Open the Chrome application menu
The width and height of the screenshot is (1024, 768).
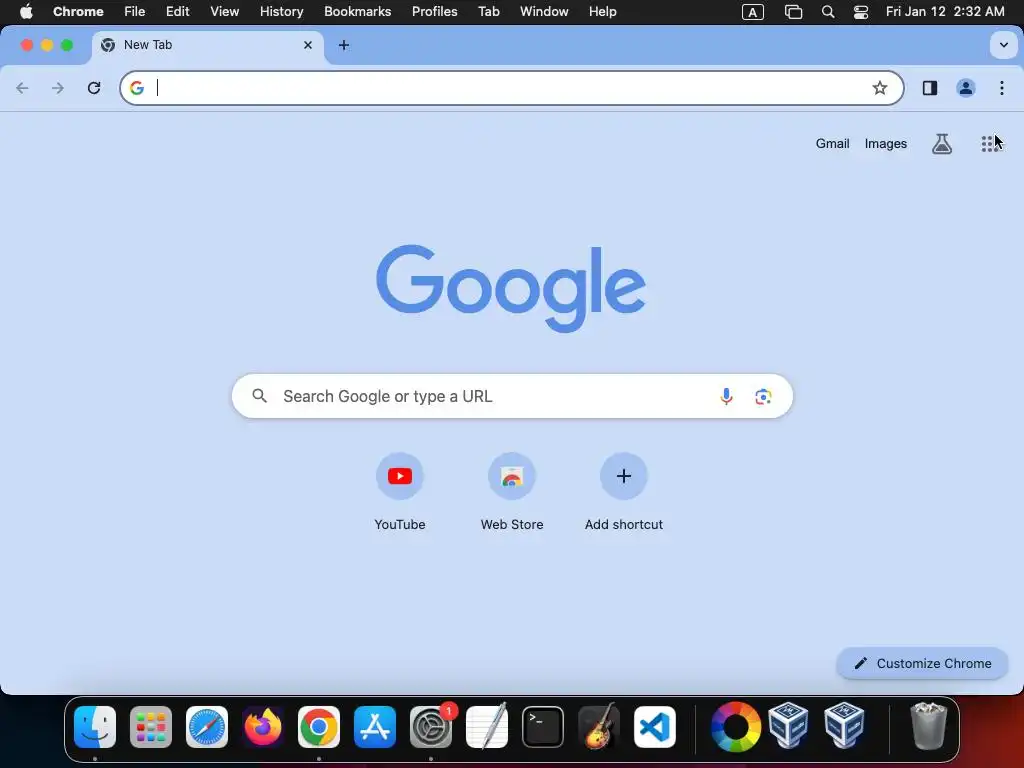pos(78,12)
